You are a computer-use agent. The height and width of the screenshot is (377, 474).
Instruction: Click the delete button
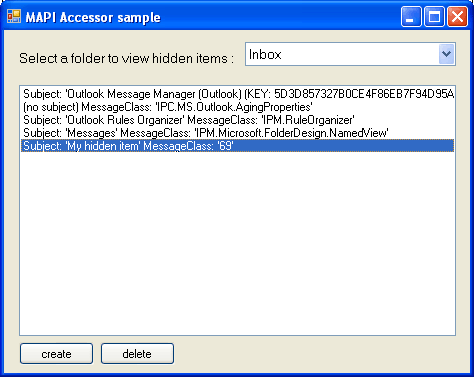[x=137, y=354]
